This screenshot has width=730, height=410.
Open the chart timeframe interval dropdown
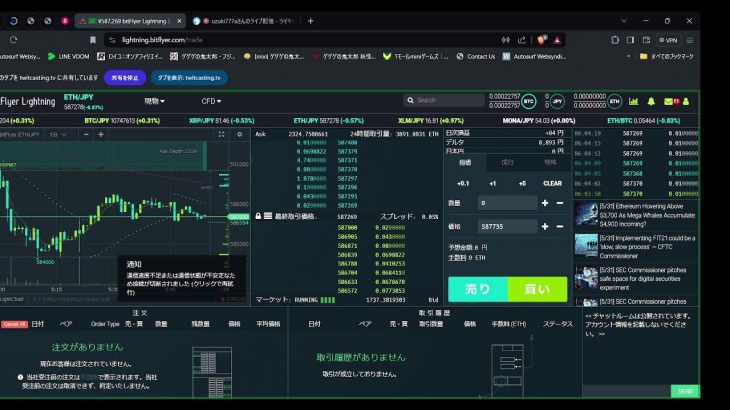pyautogui.click(x=54, y=134)
